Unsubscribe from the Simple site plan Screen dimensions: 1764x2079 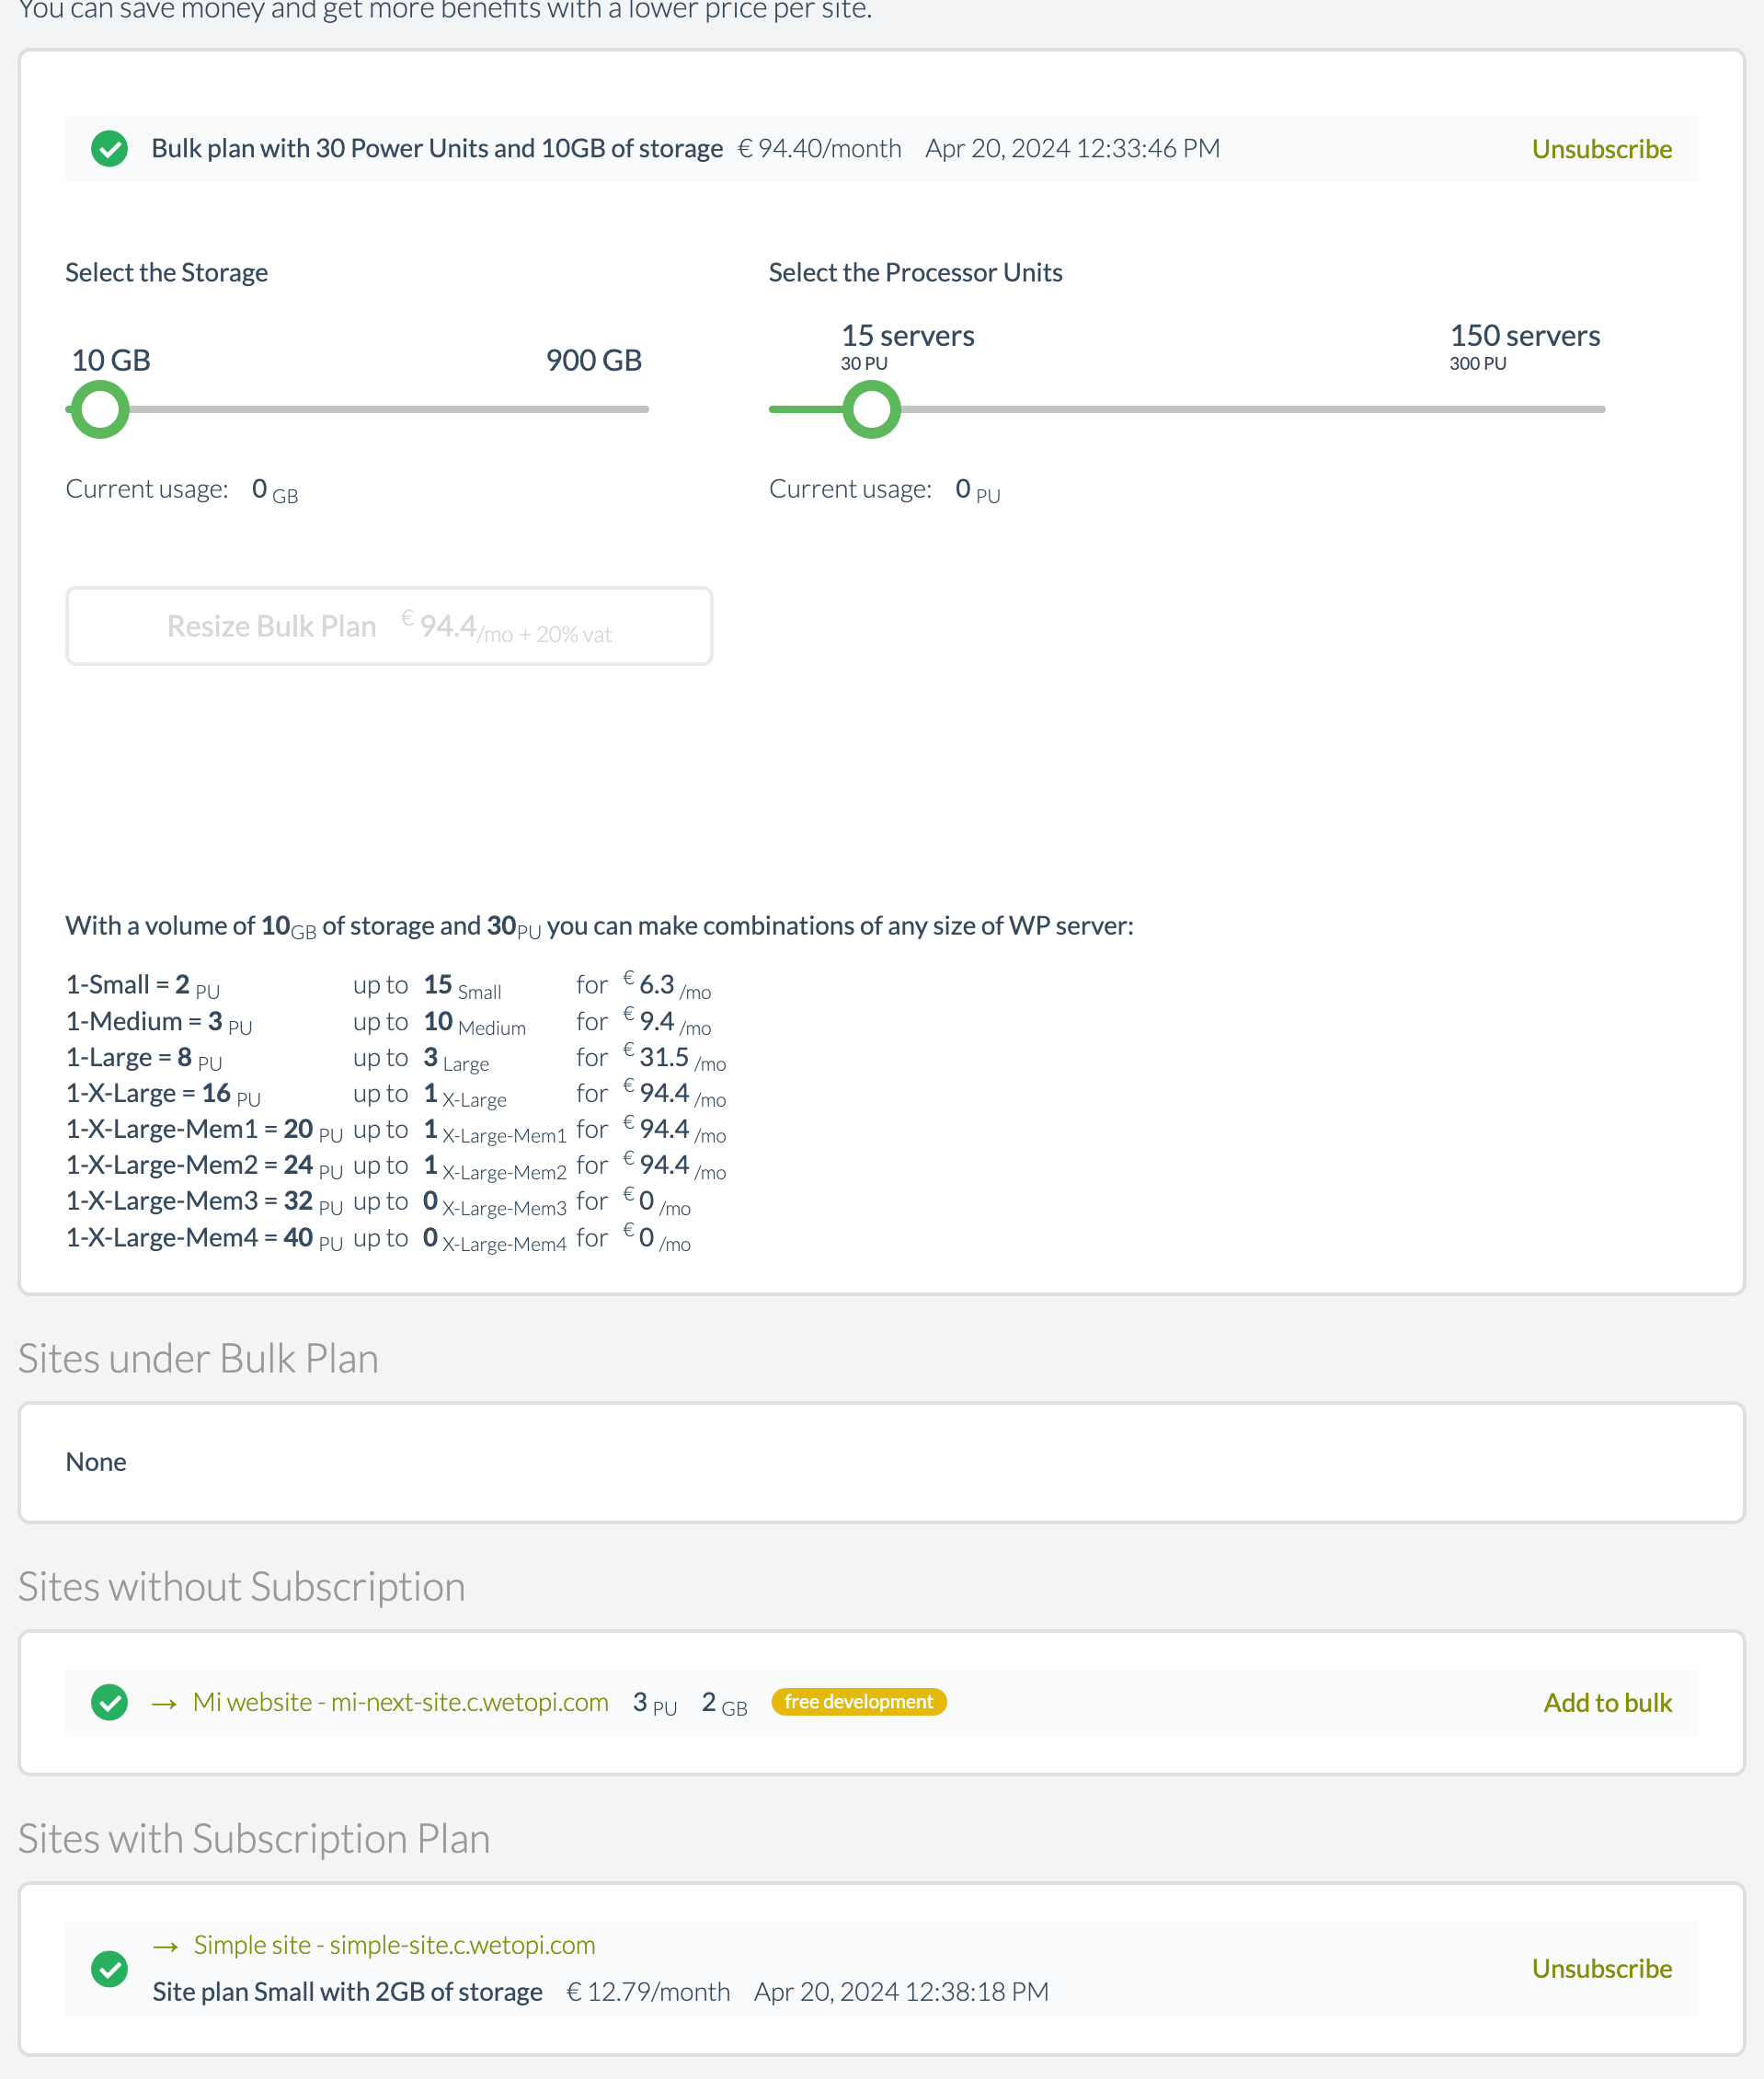tap(1601, 1968)
